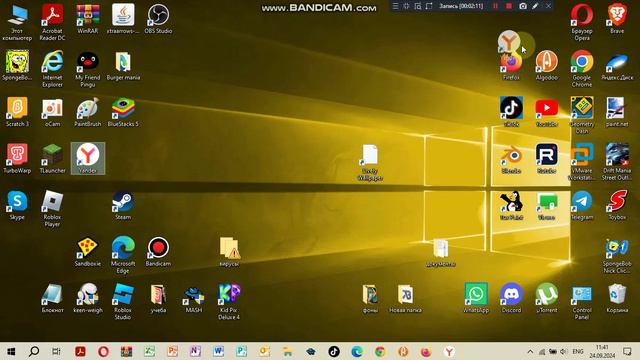Open the notification center in taskbar
Image resolution: width=640 pixels, height=360 pixels.
(627, 351)
